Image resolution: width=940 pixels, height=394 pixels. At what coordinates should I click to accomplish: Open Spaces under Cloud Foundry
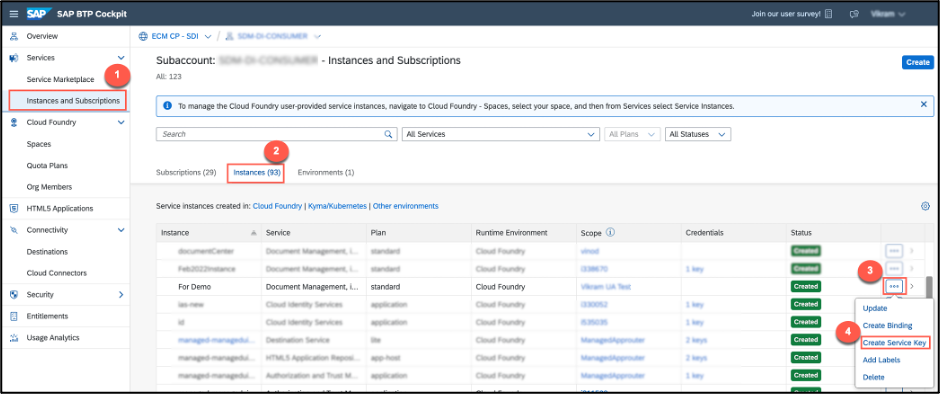[39, 144]
